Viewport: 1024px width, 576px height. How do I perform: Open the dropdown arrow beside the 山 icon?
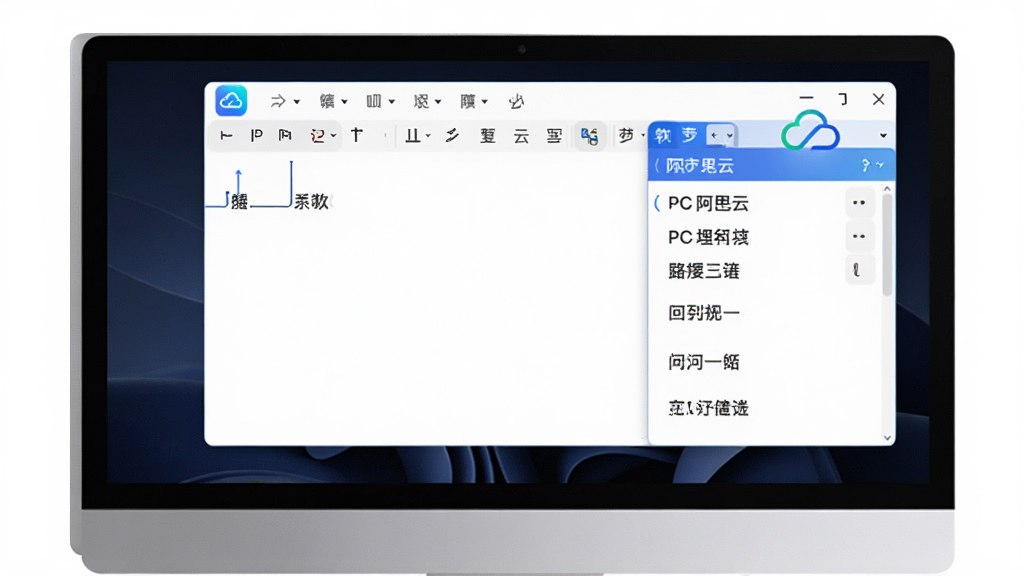[428, 136]
